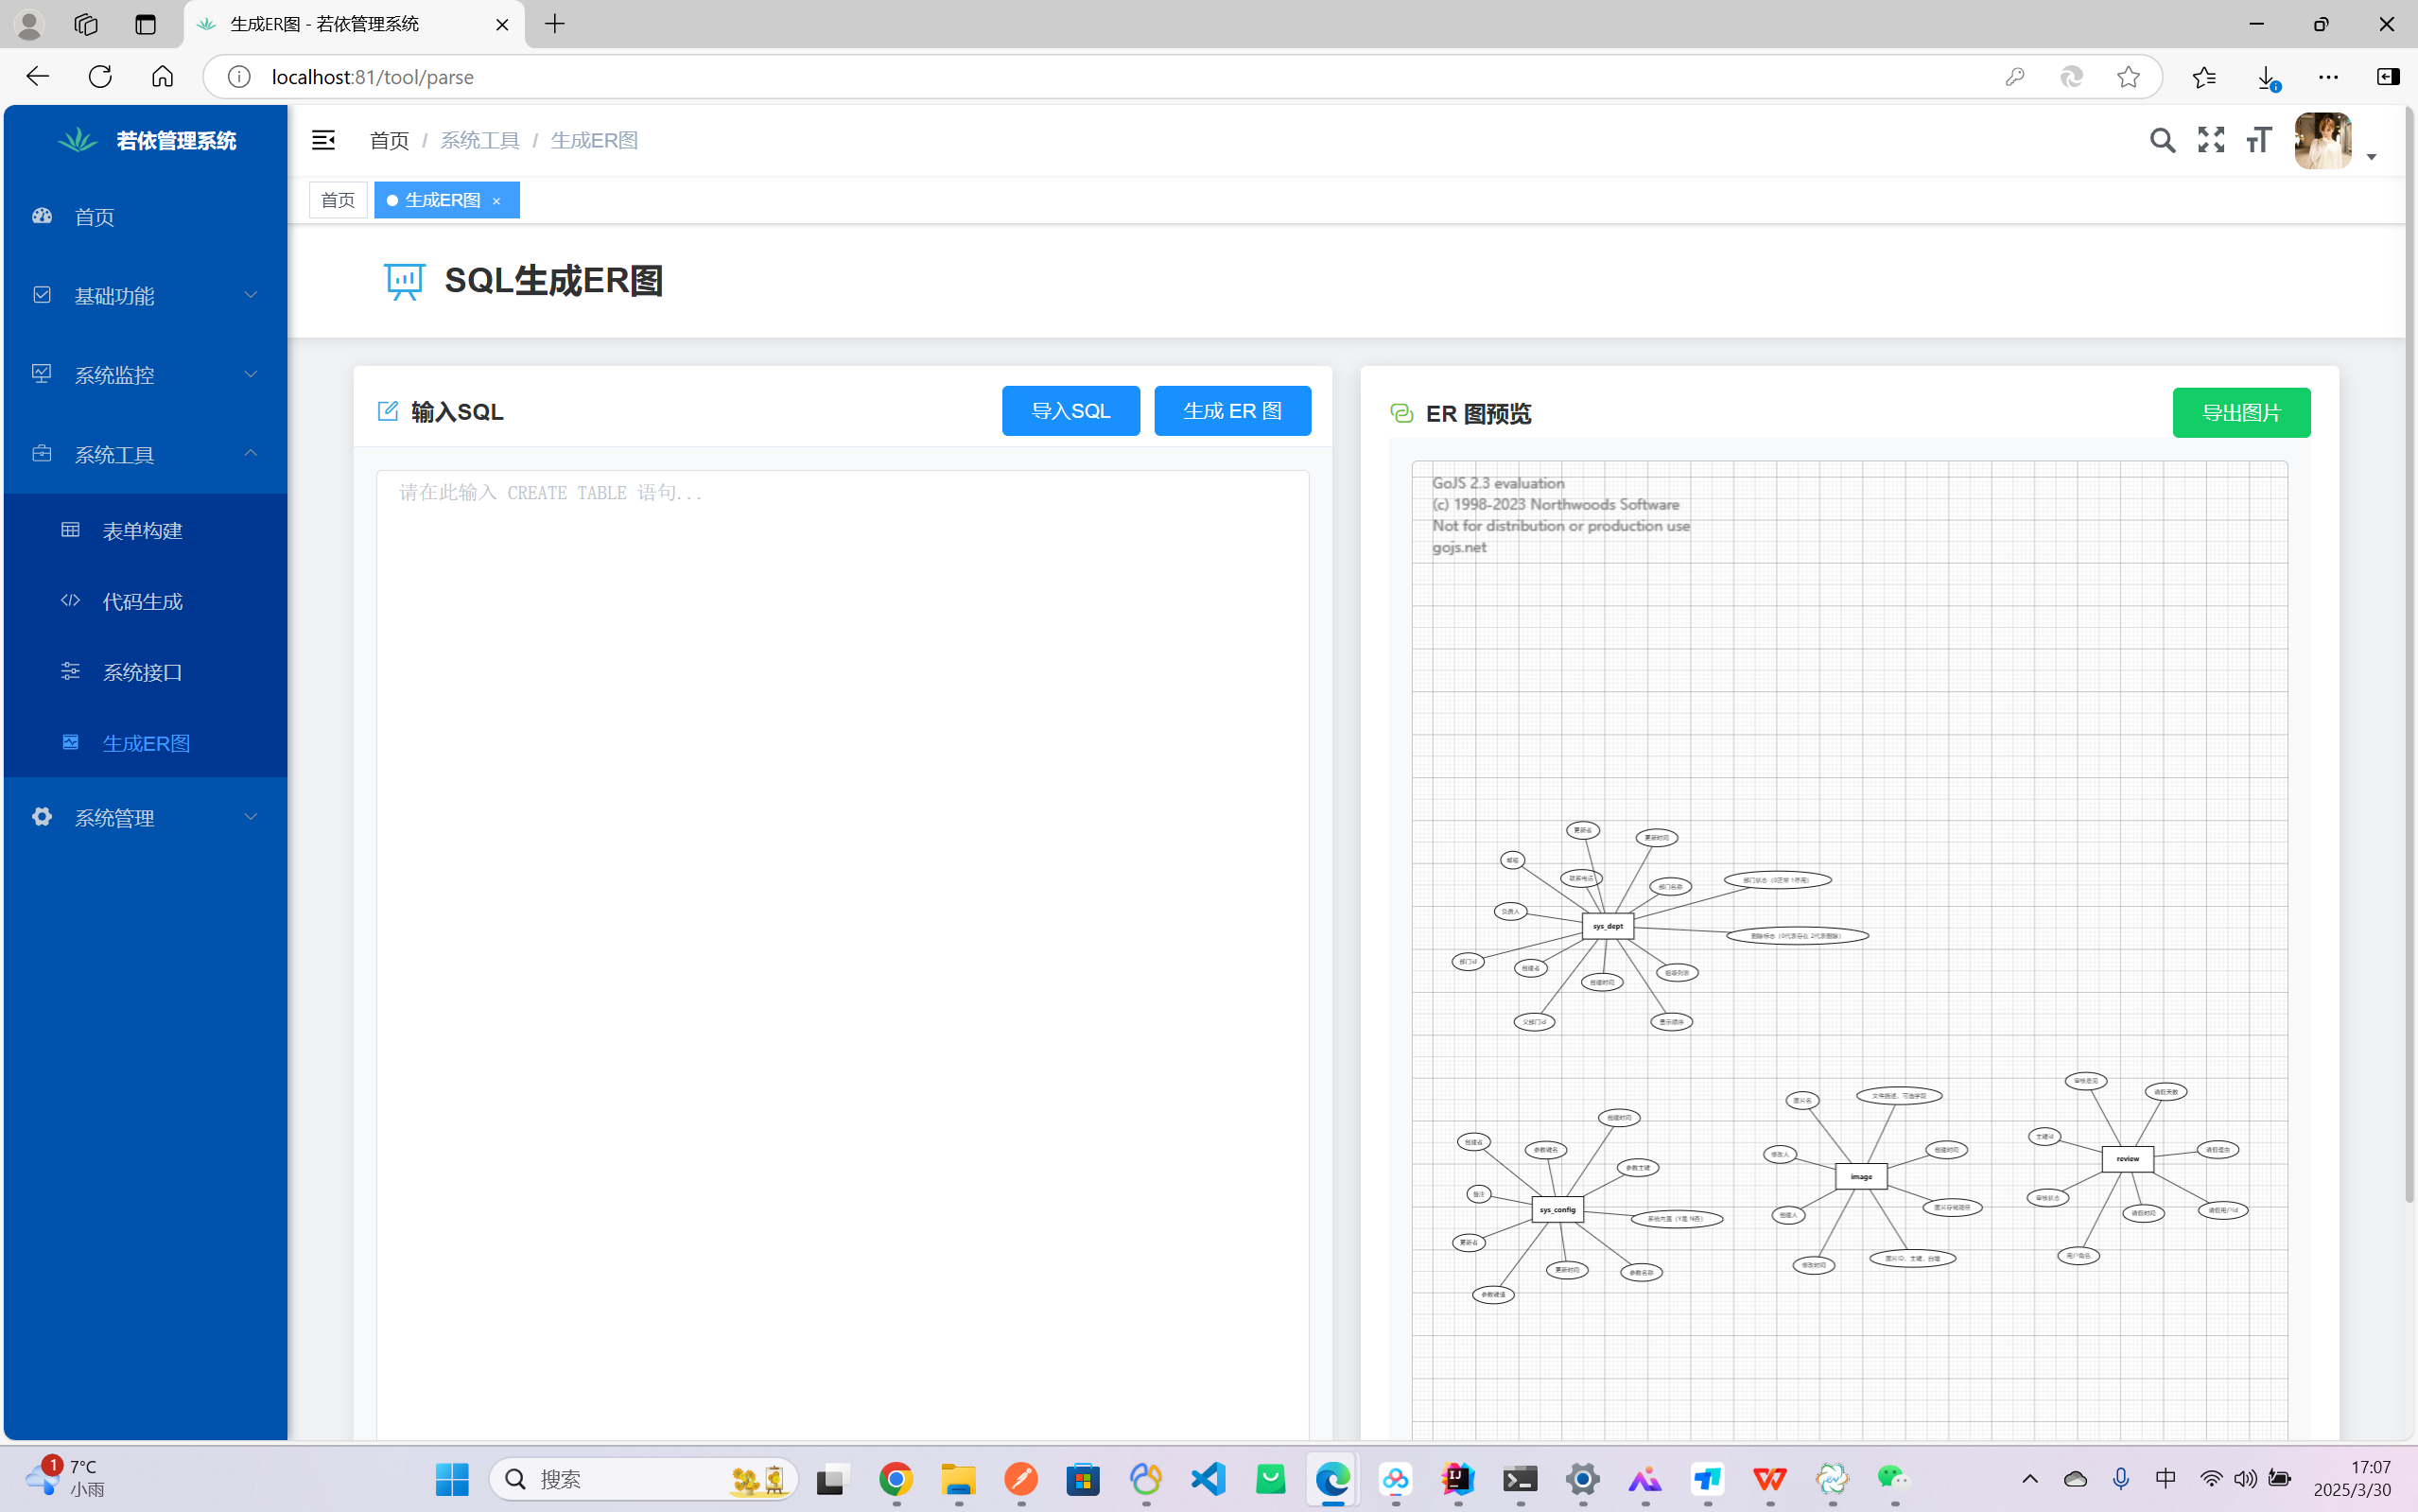Open 表单构建 in the sidebar
2418x1512 pixels.
(x=142, y=531)
